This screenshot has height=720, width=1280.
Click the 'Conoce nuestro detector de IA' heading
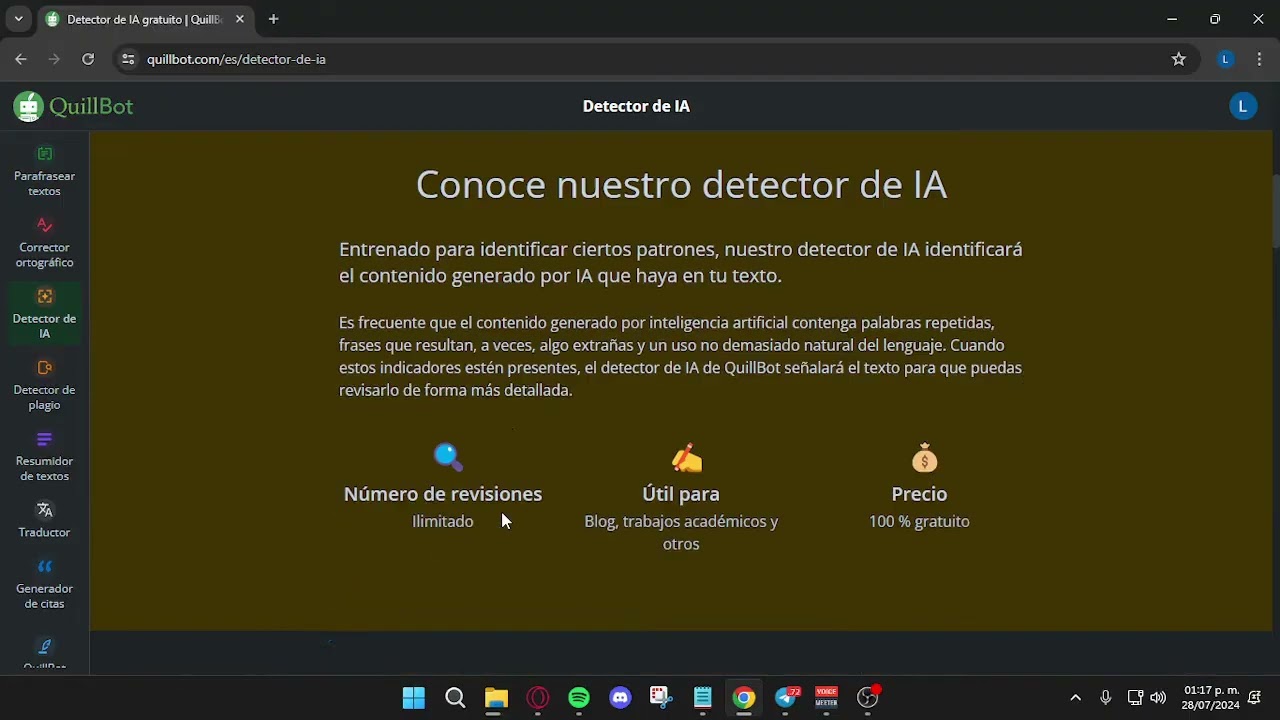pyautogui.click(x=681, y=185)
